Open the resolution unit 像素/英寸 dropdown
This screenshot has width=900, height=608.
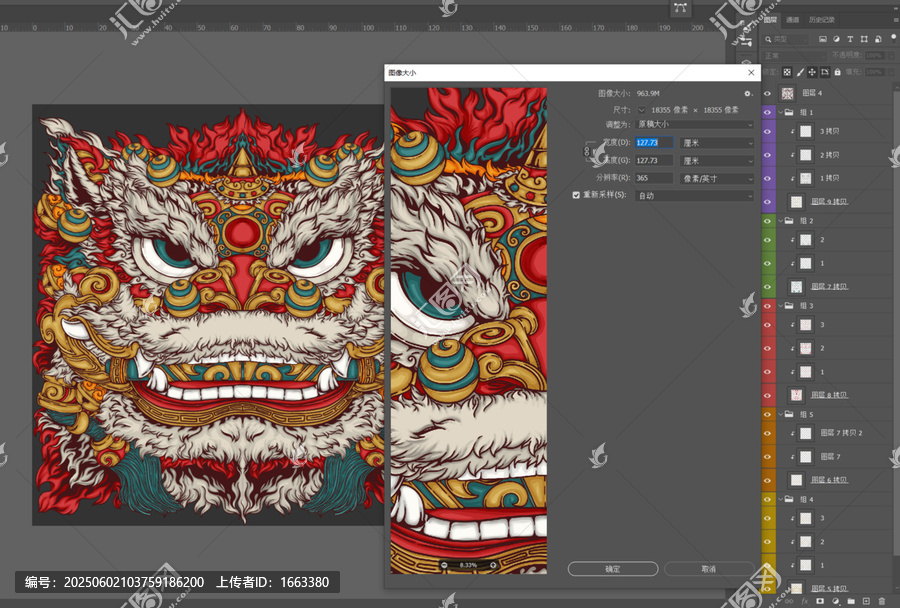click(717, 179)
